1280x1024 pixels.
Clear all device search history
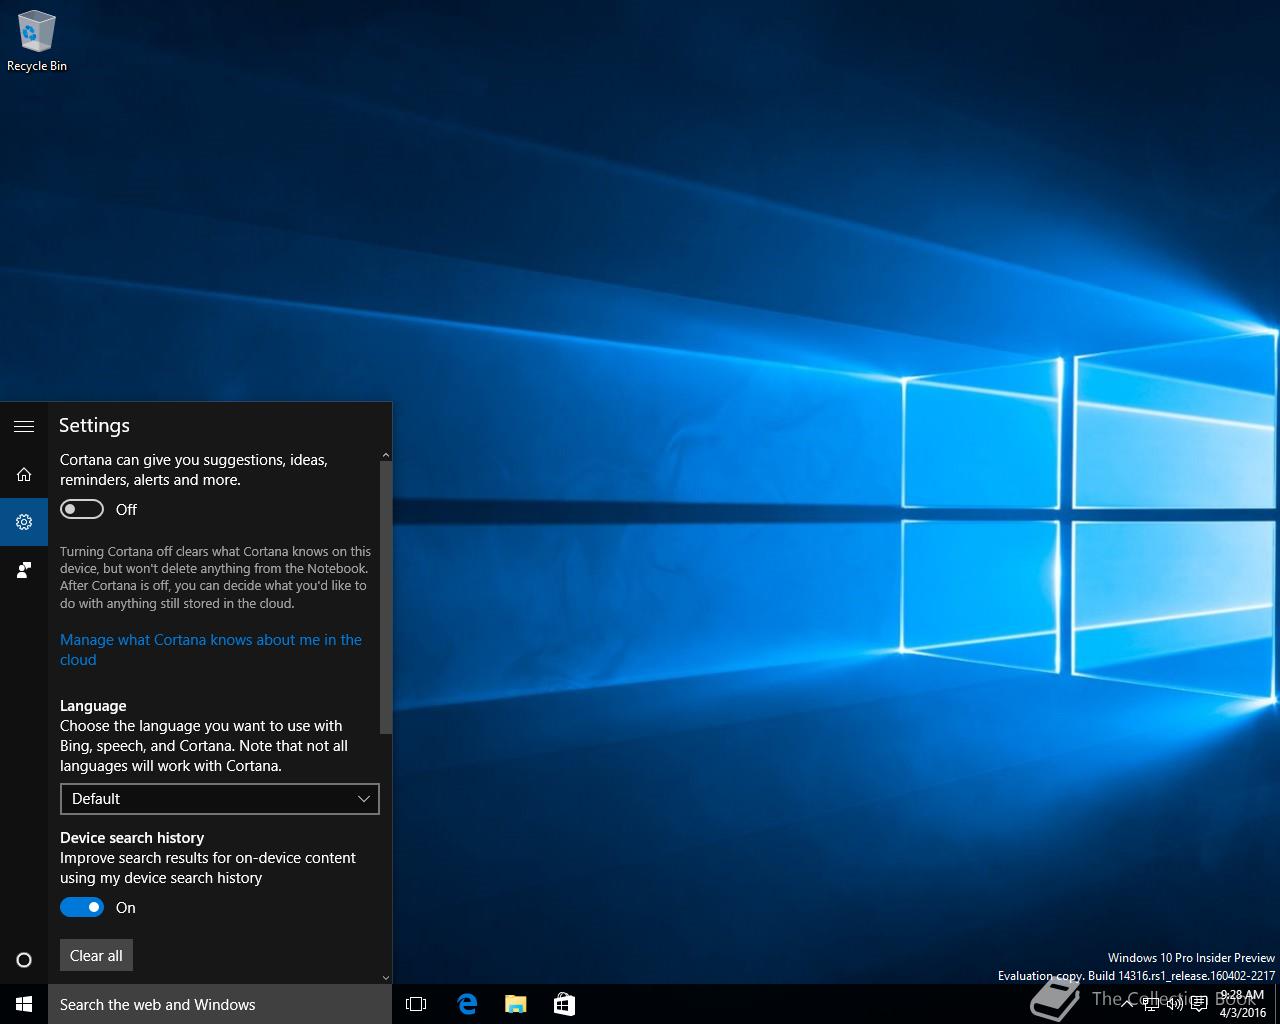click(96, 955)
